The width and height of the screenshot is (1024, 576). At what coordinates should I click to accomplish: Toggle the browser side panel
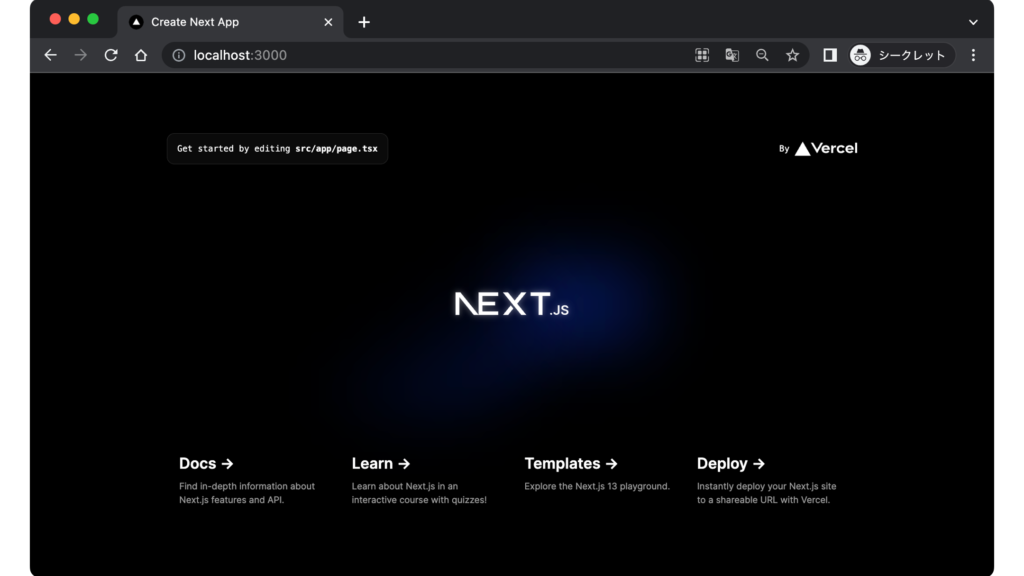(x=830, y=56)
